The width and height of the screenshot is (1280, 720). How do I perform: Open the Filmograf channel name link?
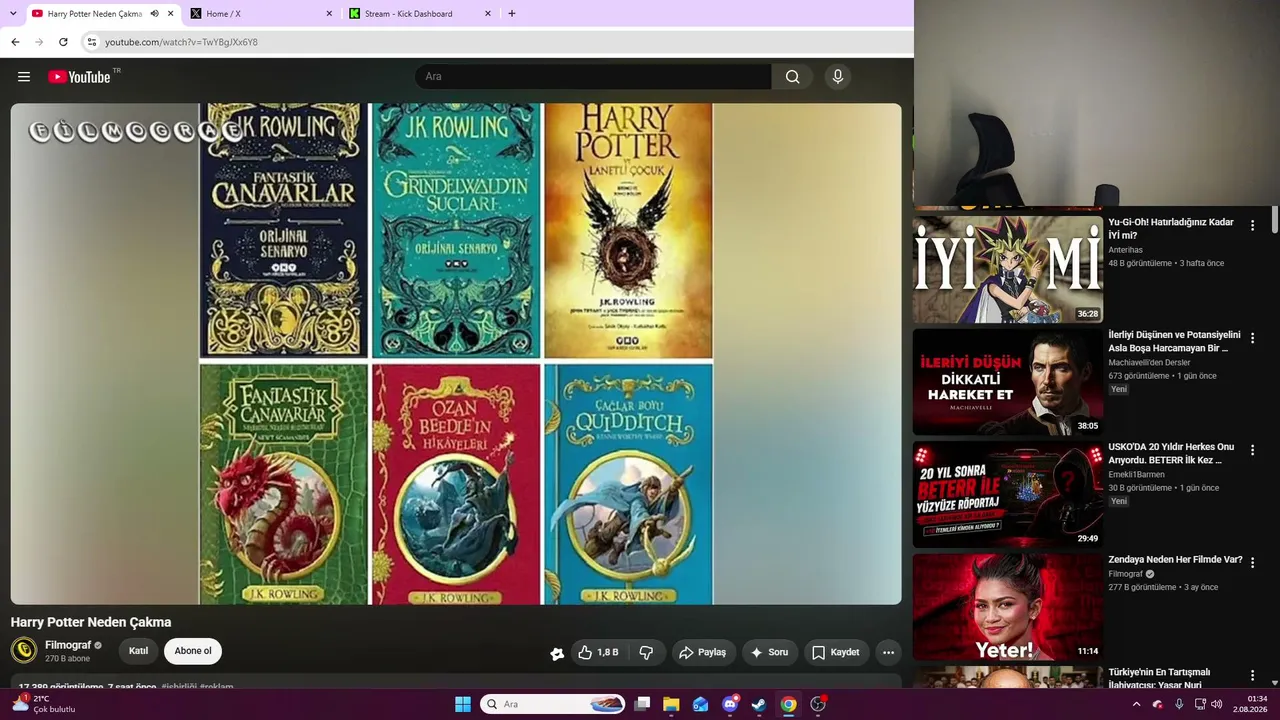pos(68,645)
